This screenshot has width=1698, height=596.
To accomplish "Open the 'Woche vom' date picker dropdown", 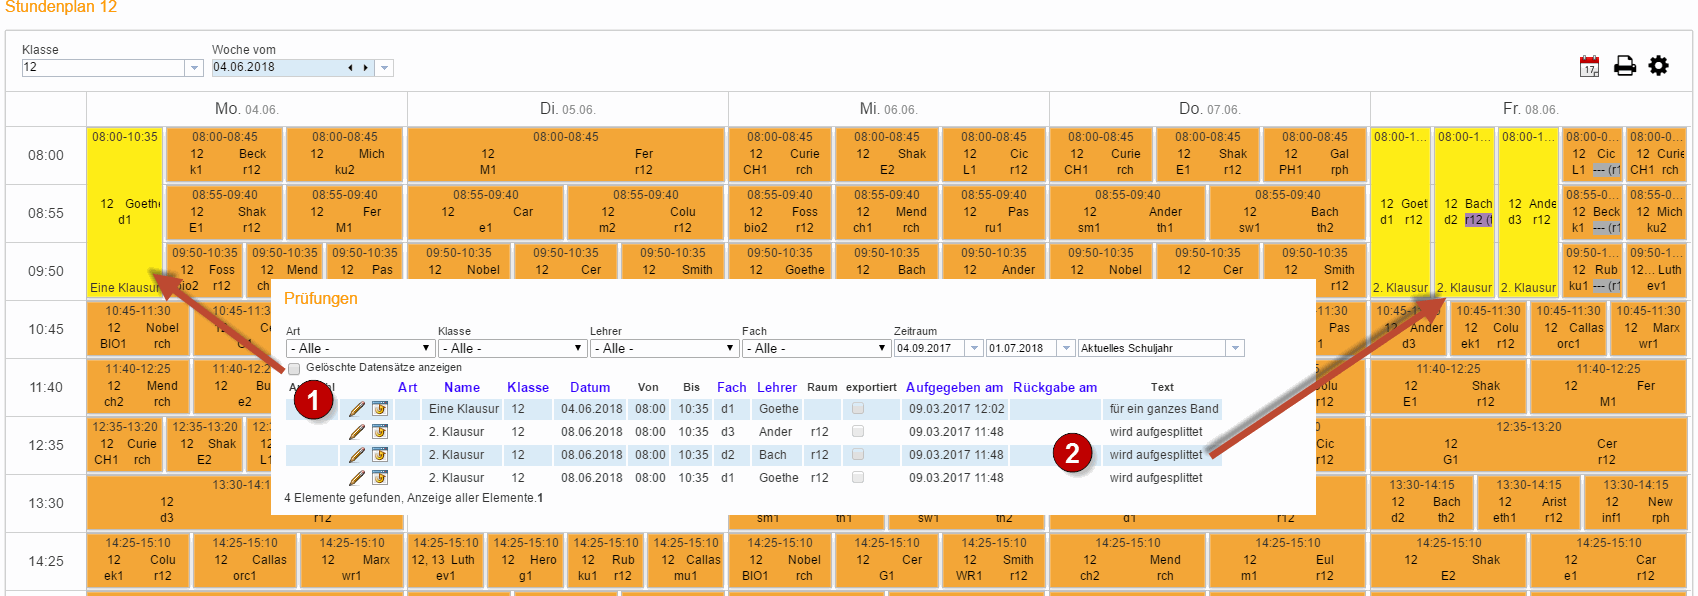I will (385, 68).
